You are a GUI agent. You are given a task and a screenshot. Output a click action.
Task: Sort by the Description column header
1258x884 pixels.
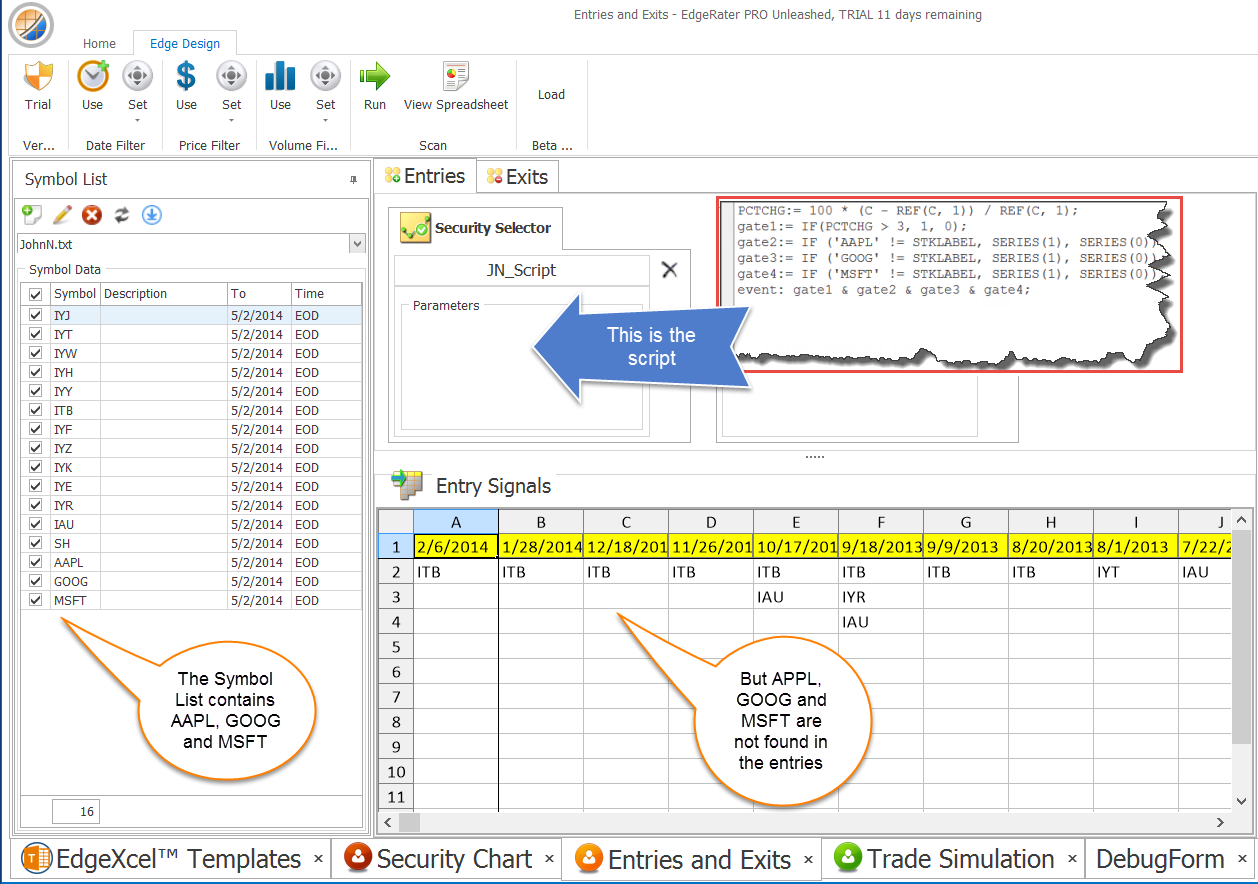click(164, 294)
